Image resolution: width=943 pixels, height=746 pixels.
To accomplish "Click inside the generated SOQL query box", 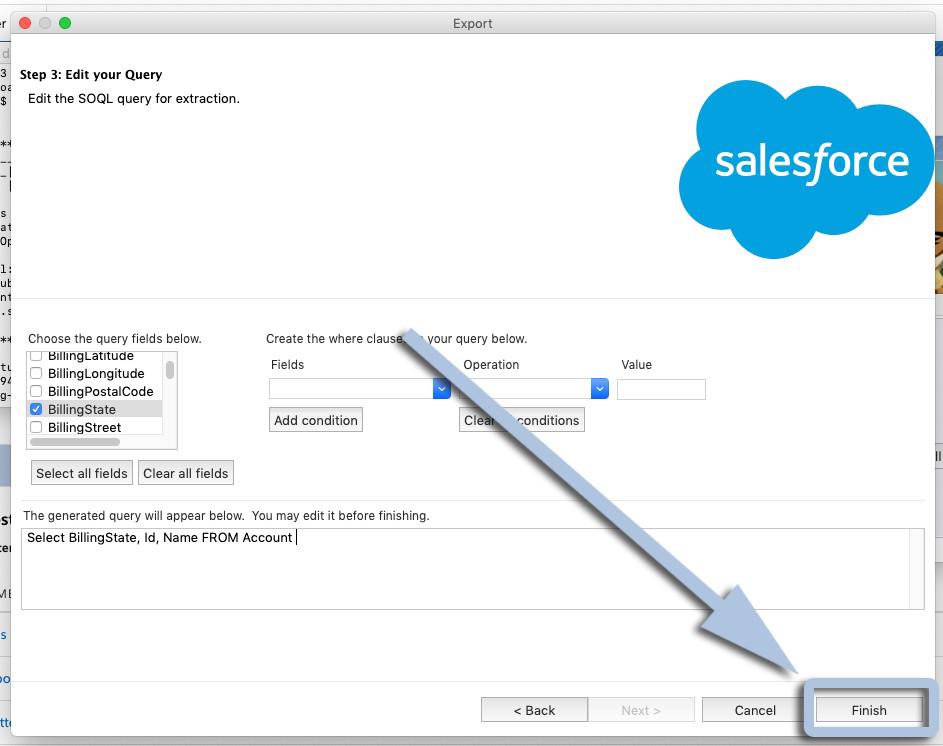I will [470, 568].
